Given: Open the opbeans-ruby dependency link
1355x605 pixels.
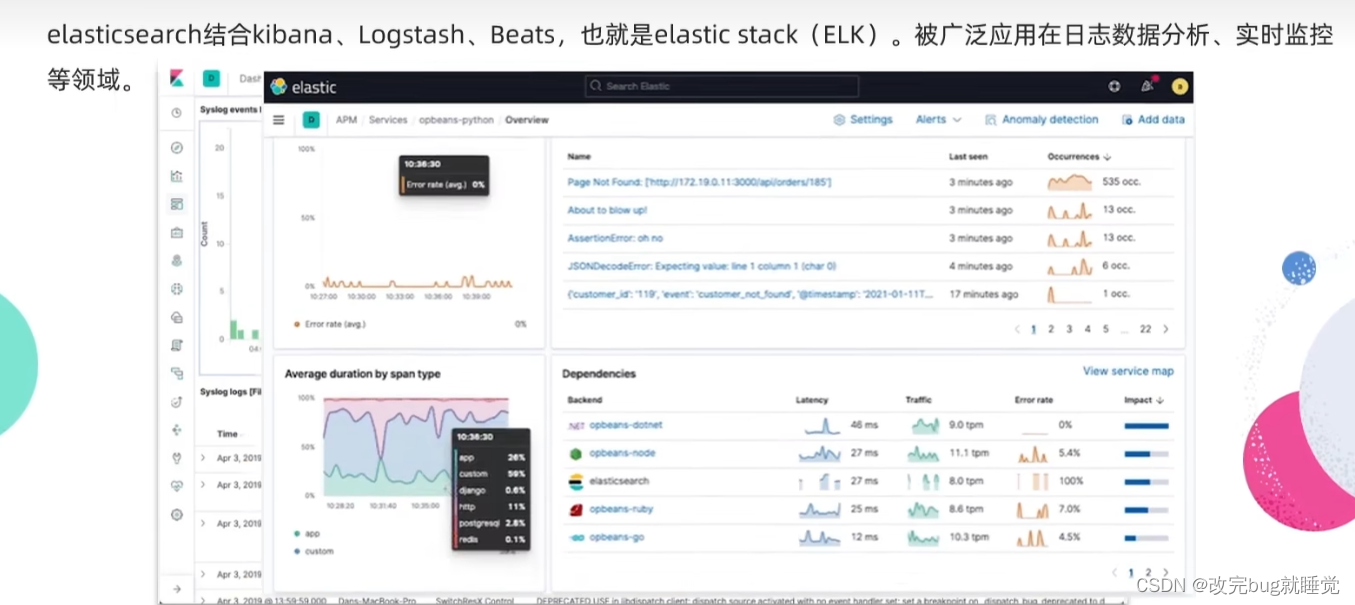Looking at the screenshot, I should coord(621,509).
